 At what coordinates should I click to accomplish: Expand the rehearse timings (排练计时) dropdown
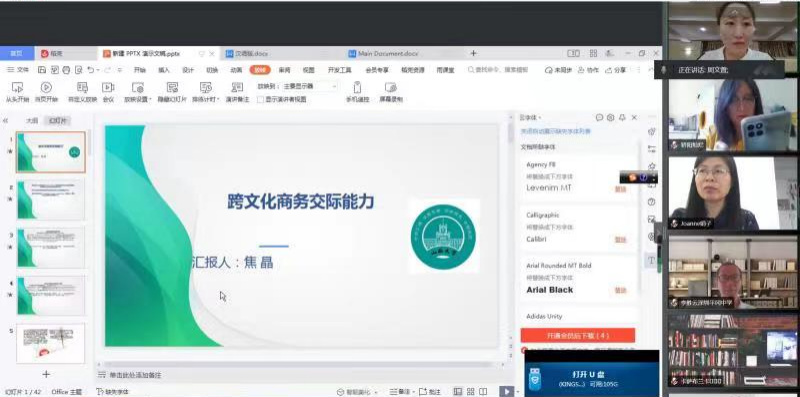point(218,100)
